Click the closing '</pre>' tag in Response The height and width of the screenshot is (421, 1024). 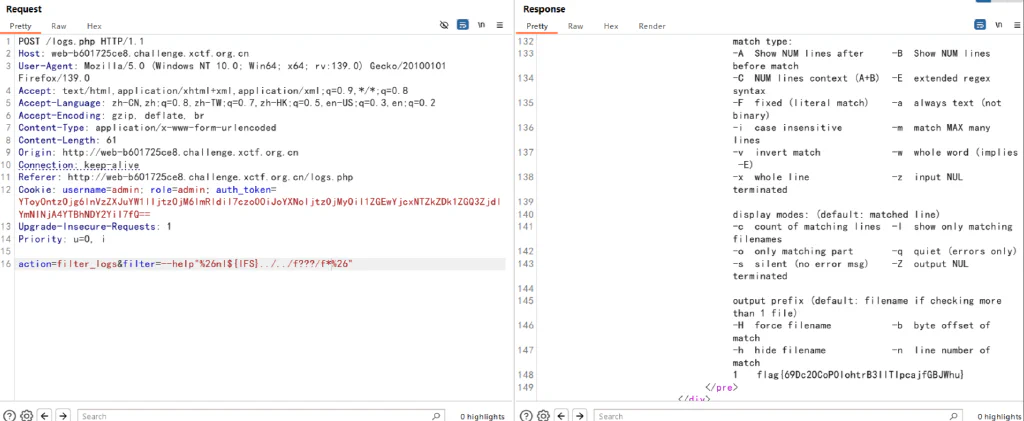(x=722, y=387)
